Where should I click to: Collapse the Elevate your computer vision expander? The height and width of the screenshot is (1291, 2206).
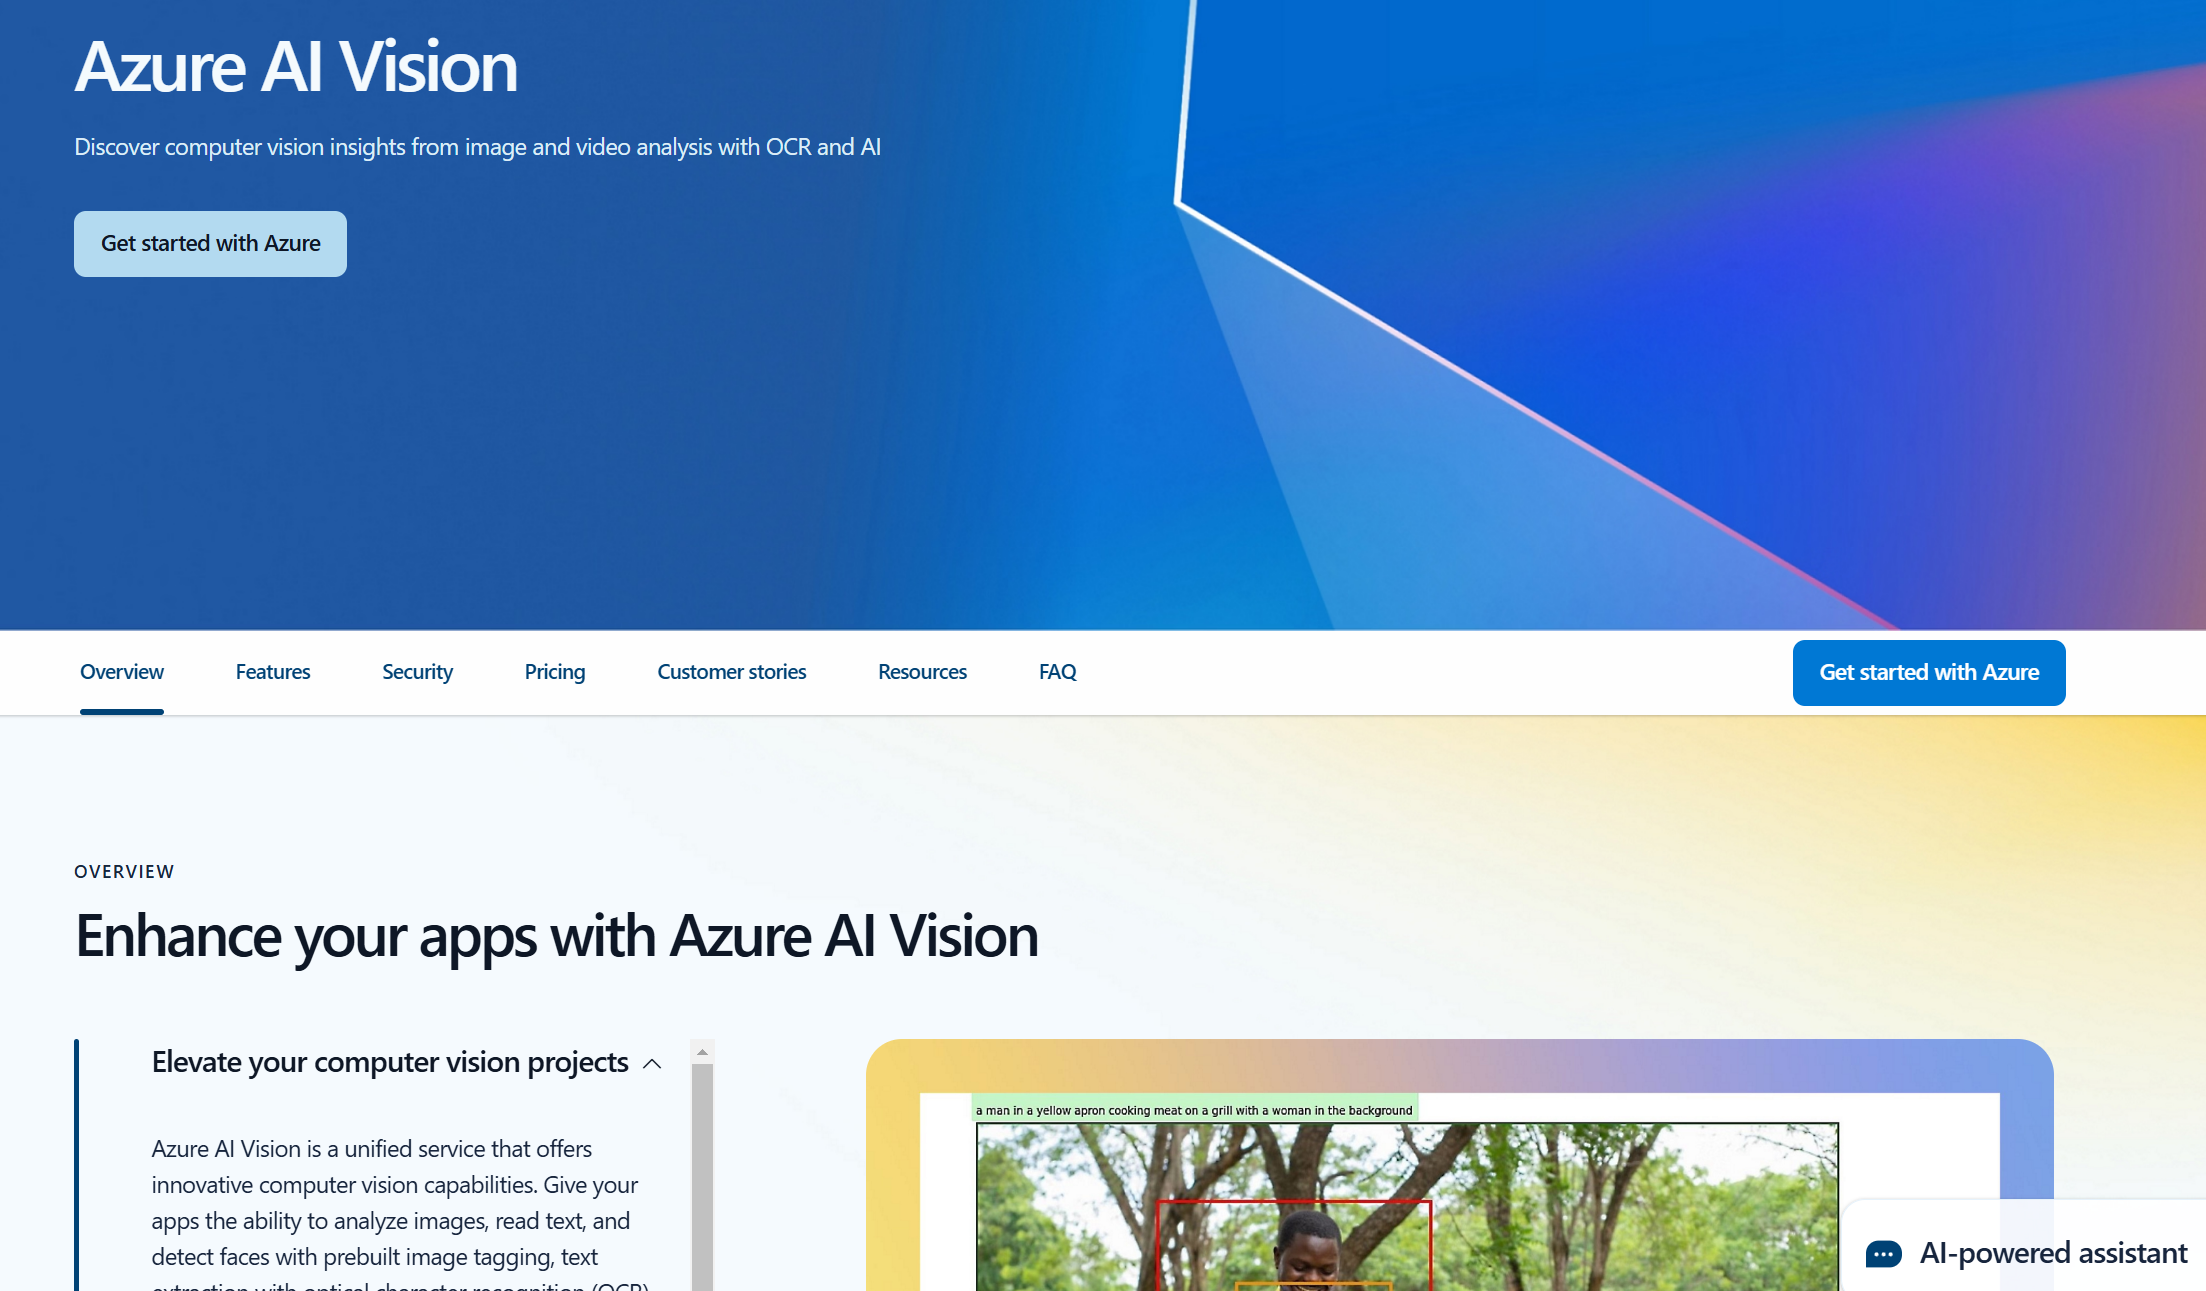[x=651, y=1062]
